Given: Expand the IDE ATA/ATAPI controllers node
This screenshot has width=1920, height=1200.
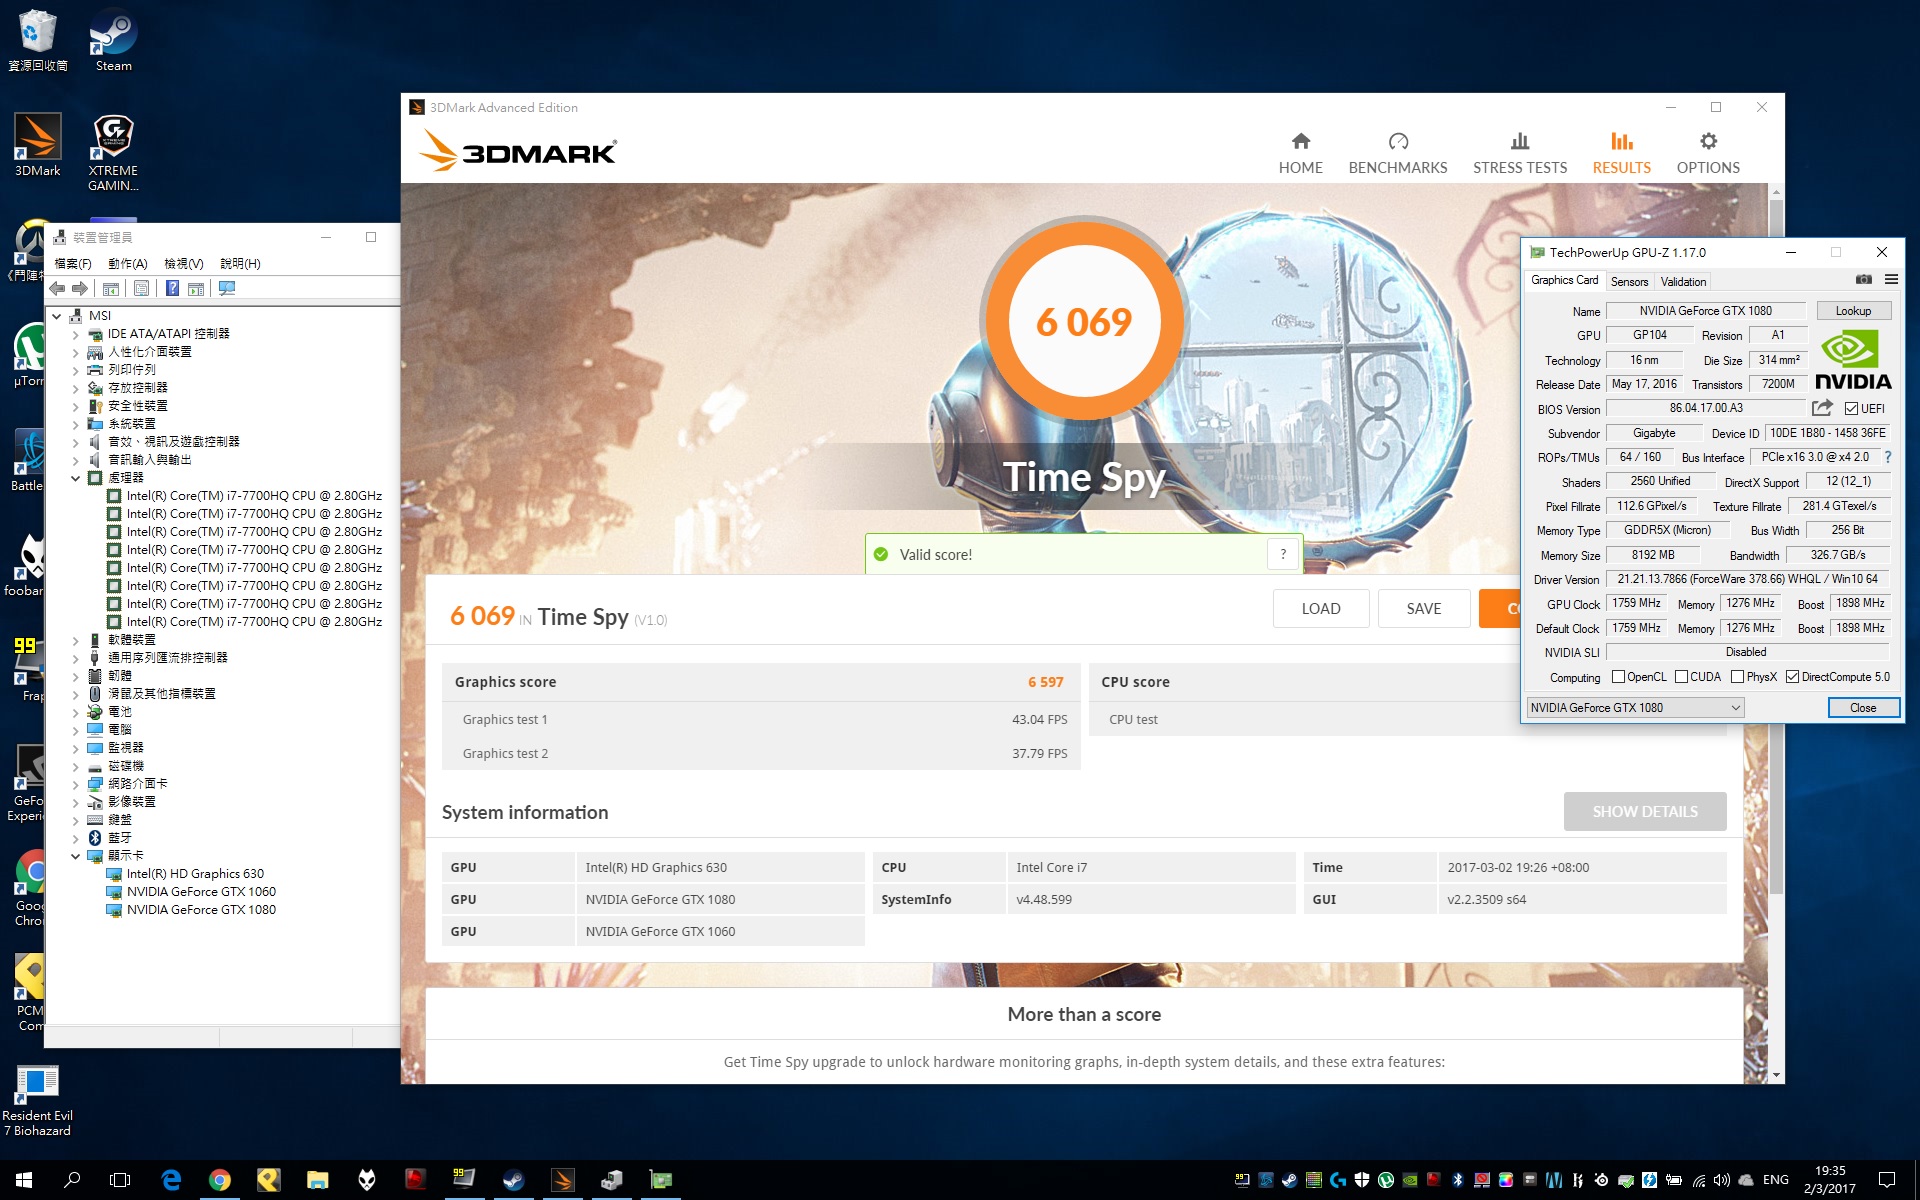Looking at the screenshot, I should tap(75, 334).
